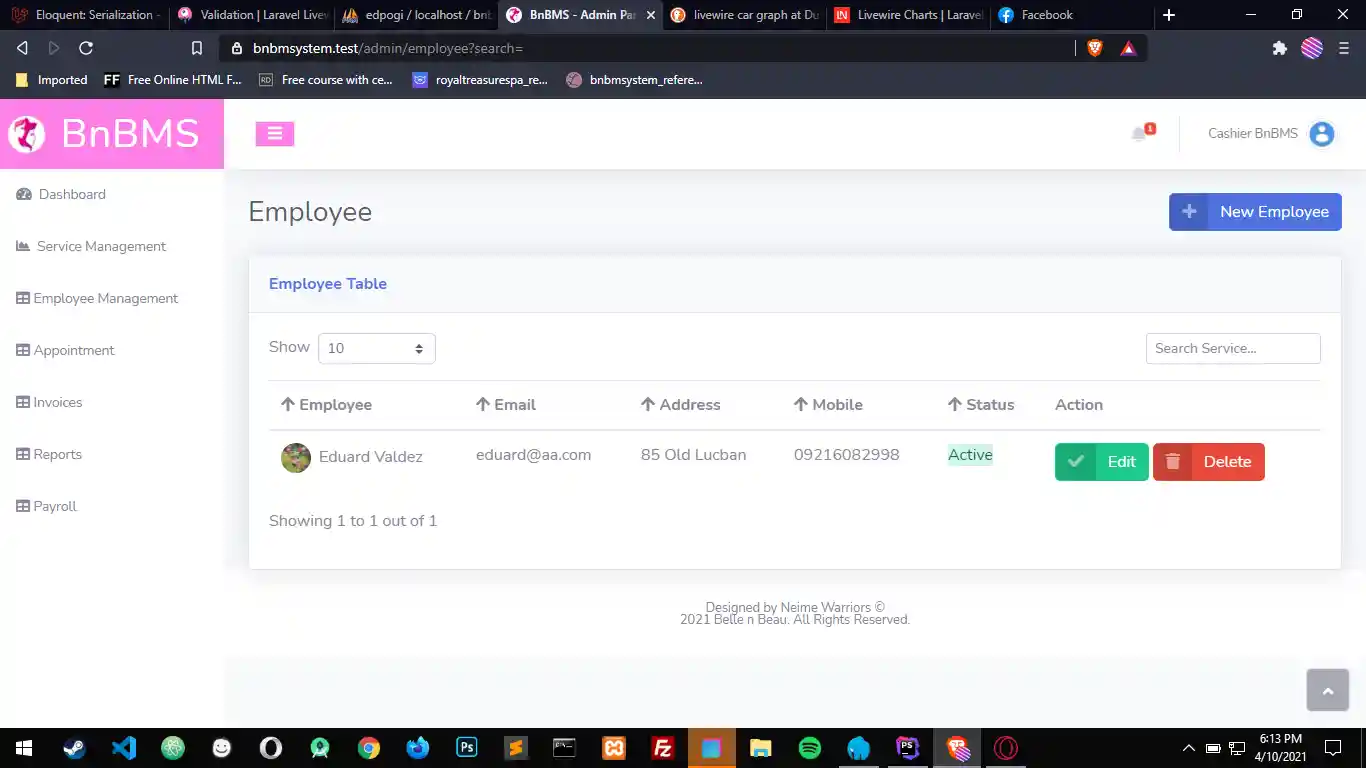
Task: Open Payroll in the sidebar
Action: [x=46, y=506]
